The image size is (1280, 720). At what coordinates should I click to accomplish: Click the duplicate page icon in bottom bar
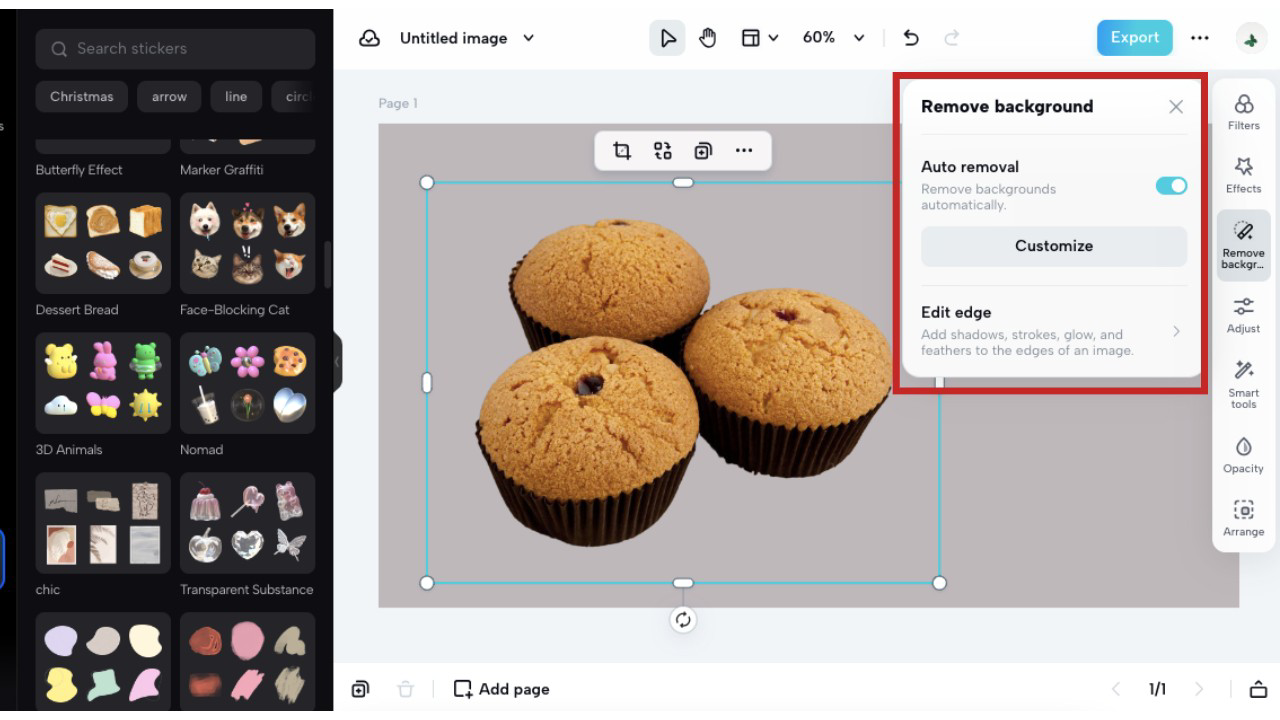click(x=360, y=689)
